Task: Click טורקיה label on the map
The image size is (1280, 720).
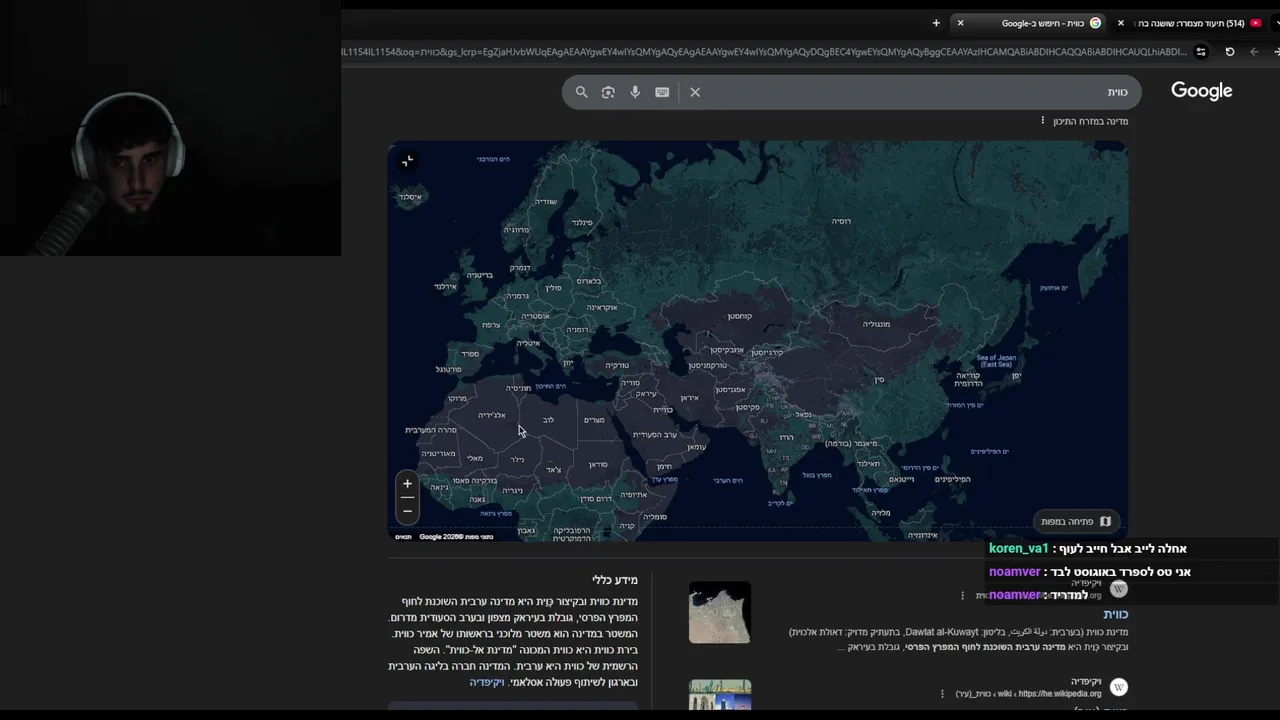Action: pyautogui.click(x=618, y=366)
